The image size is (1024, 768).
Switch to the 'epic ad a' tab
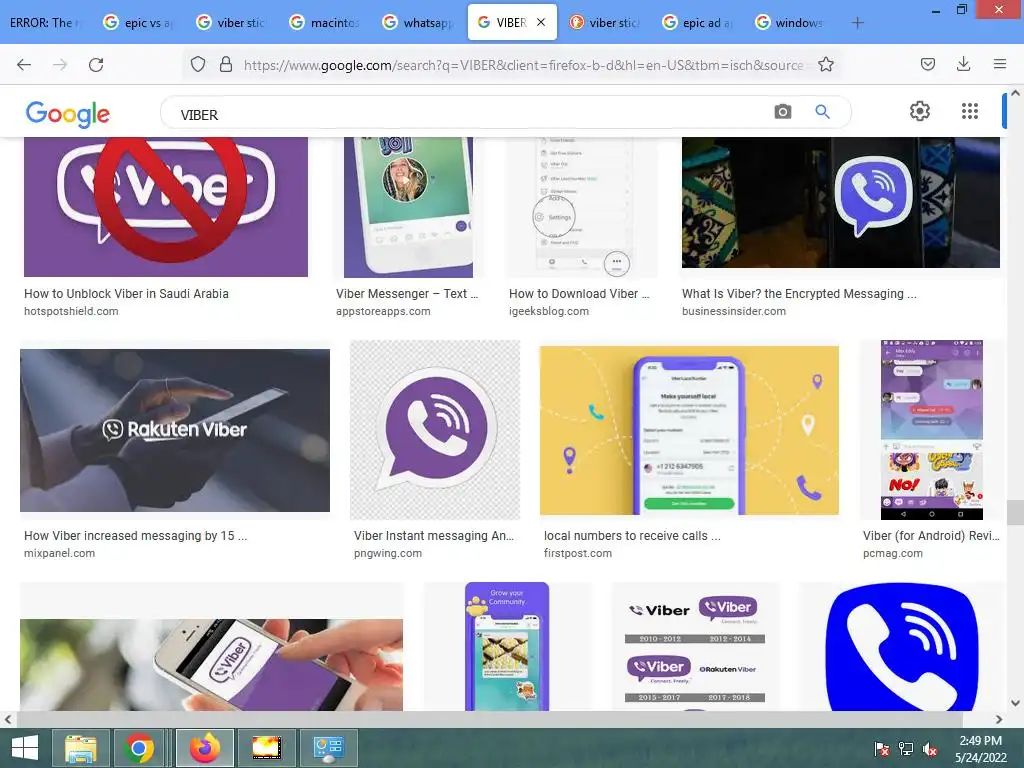697,23
